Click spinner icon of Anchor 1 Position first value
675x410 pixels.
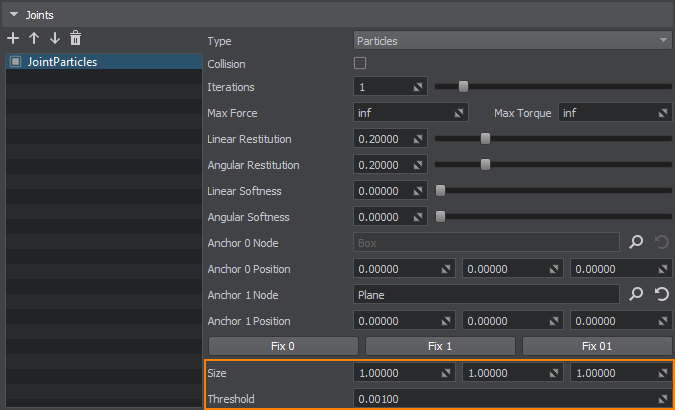click(x=446, y=321)
